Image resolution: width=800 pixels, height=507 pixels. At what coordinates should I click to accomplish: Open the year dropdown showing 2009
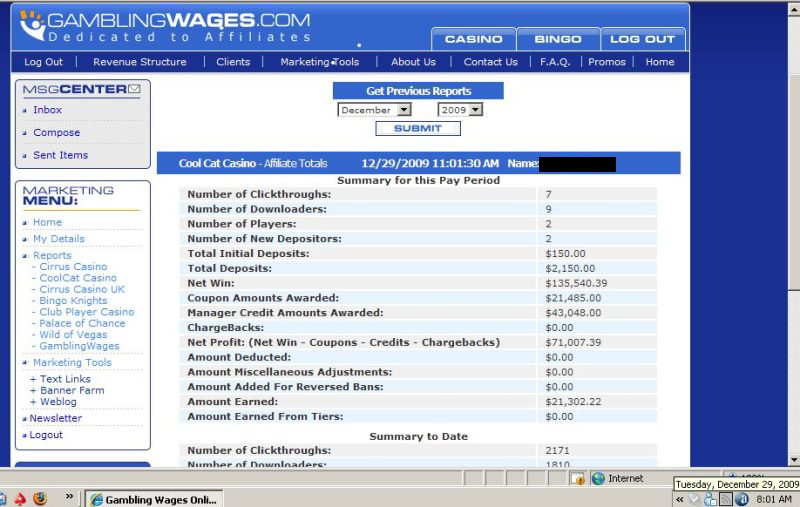coord(460,110)
